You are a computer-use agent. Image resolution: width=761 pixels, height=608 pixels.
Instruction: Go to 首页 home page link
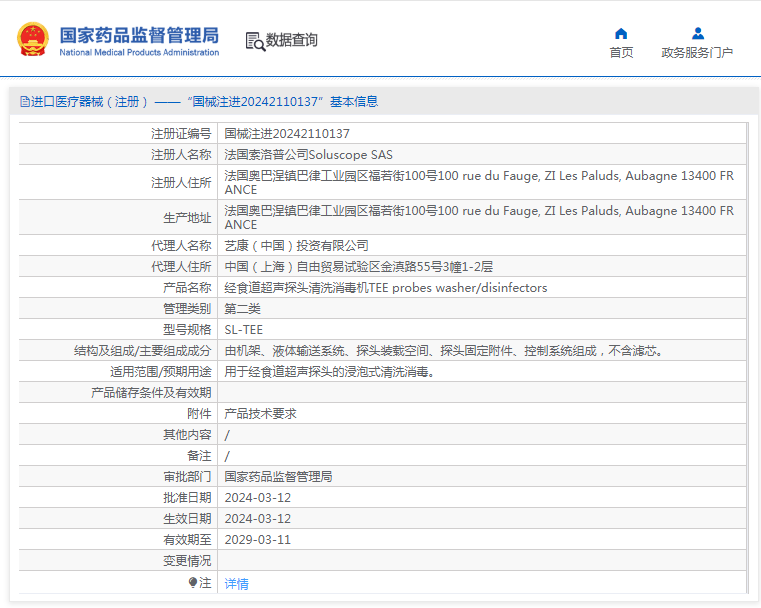[x=621, y=52]
